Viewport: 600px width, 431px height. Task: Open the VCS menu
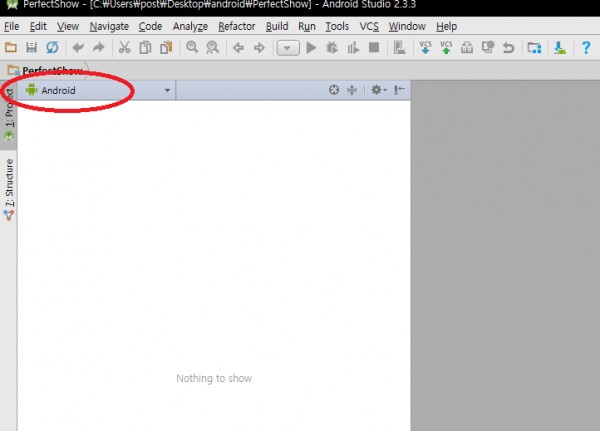tap(369, 26)
